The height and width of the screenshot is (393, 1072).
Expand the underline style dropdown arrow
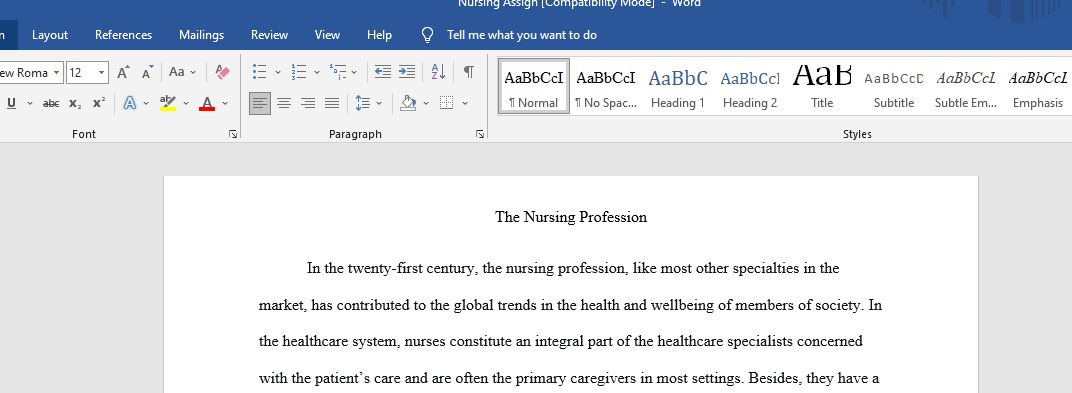pyautogui.click(x=29, y=103)
